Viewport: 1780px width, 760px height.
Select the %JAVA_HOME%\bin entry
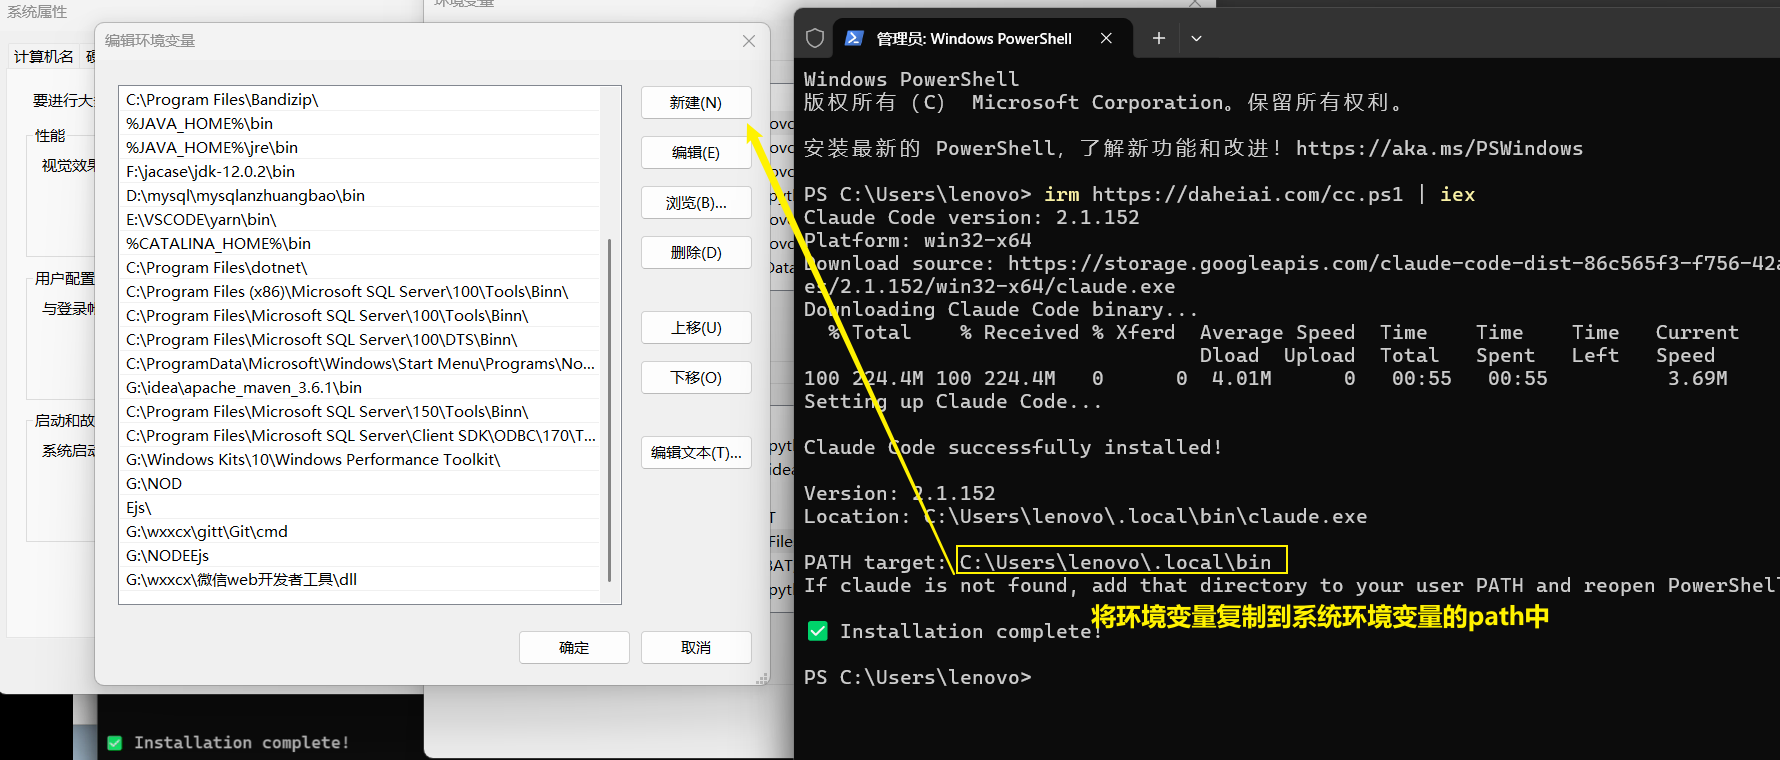point(360,124)
